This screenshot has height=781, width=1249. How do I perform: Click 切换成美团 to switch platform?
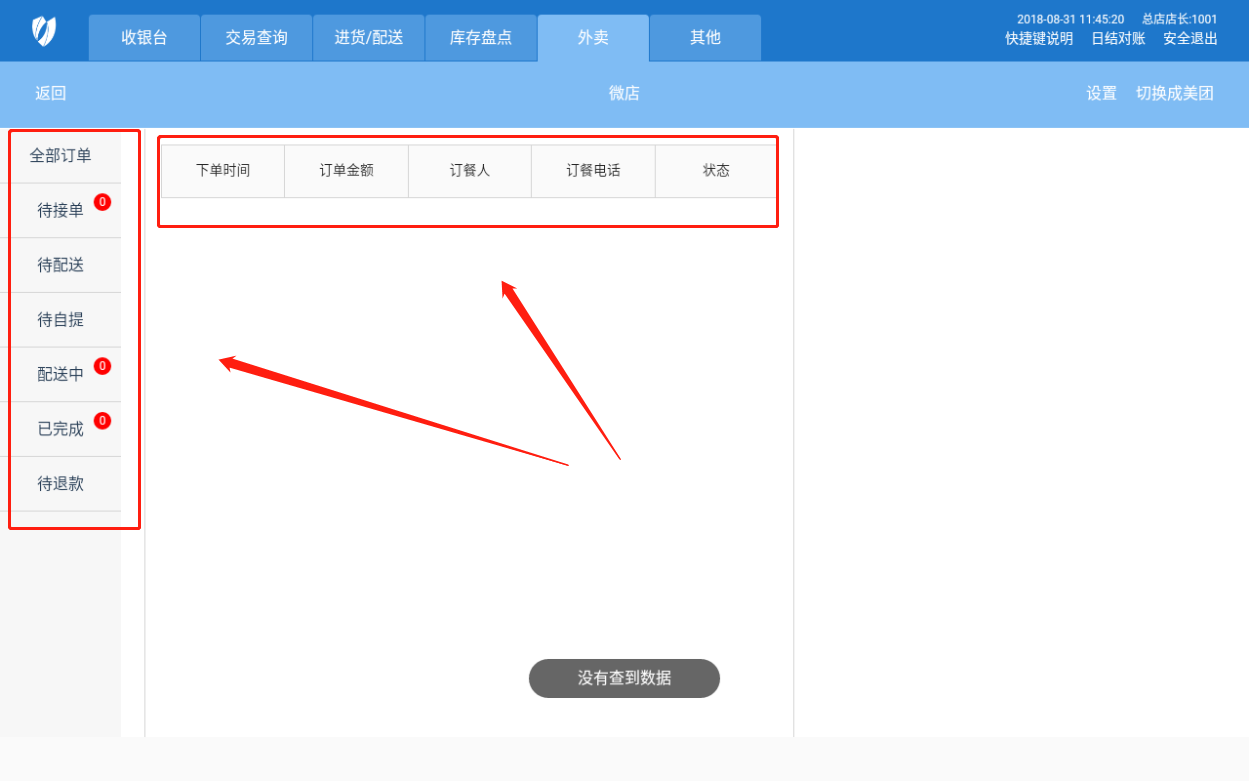pos(1174,93)
